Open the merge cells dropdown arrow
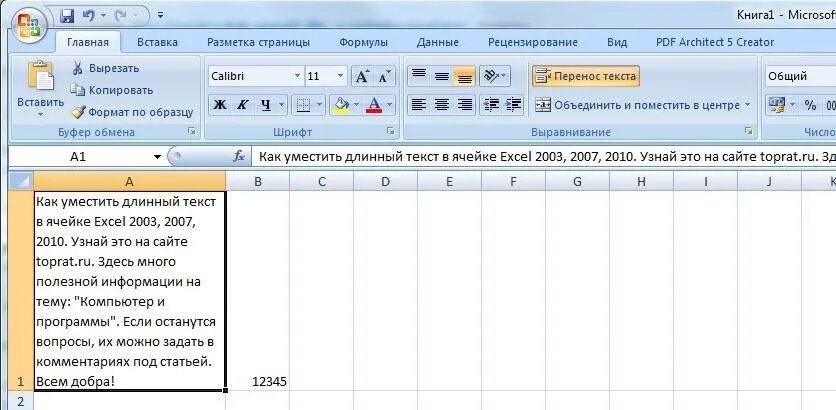This screenshot has width=836, height=410. click(x=747, y=105)
